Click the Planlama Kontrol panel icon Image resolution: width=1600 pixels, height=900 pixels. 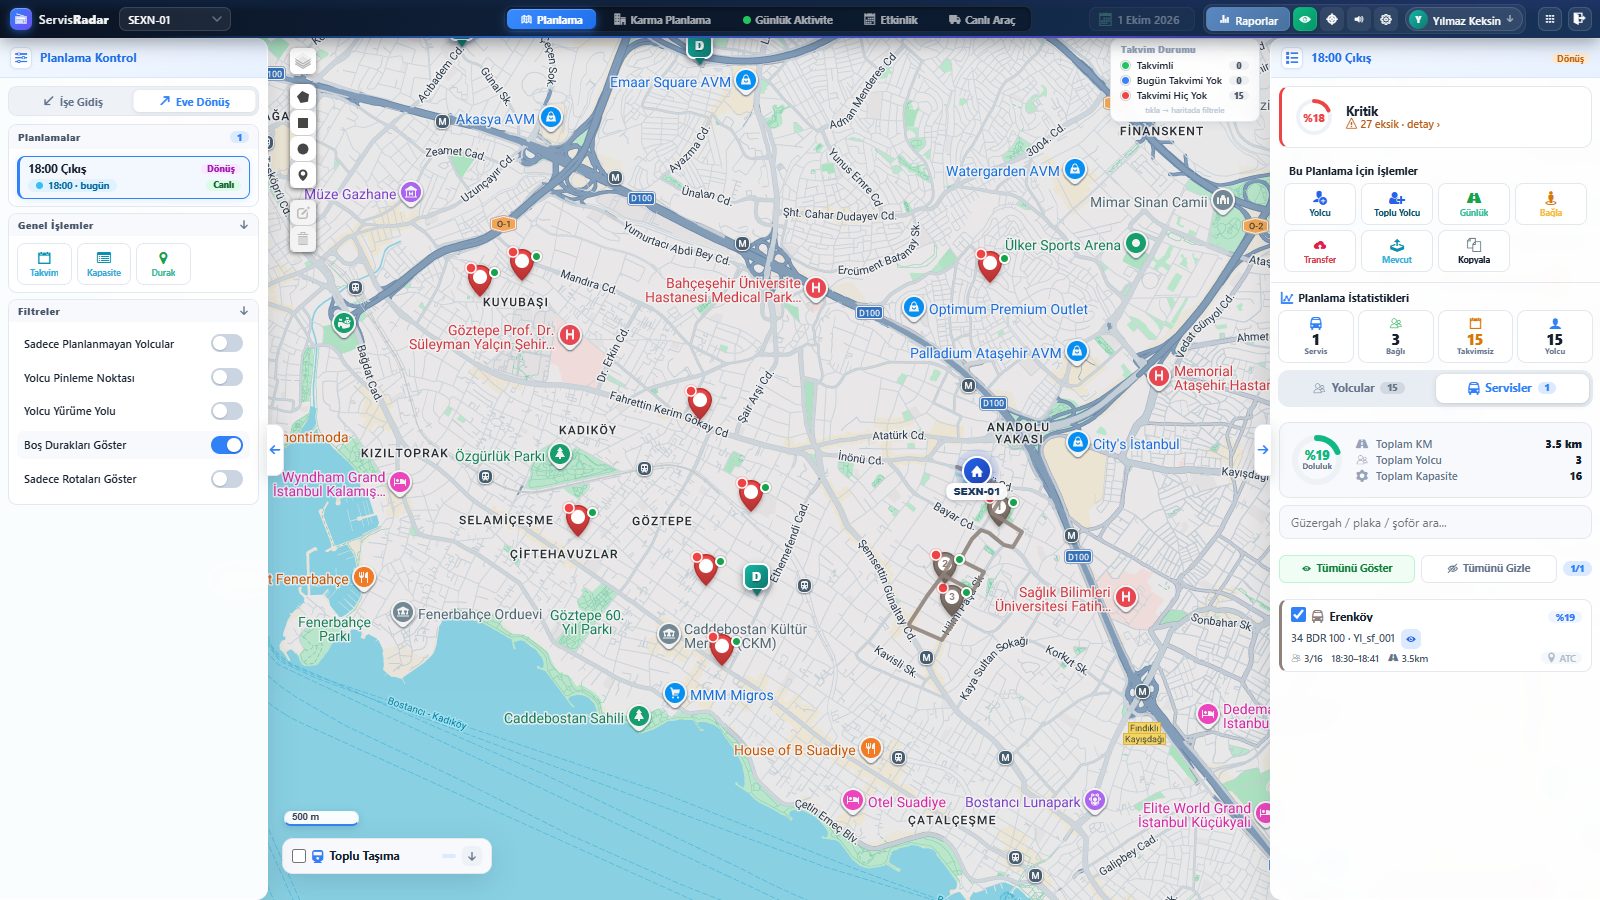[x=21, y=58]
